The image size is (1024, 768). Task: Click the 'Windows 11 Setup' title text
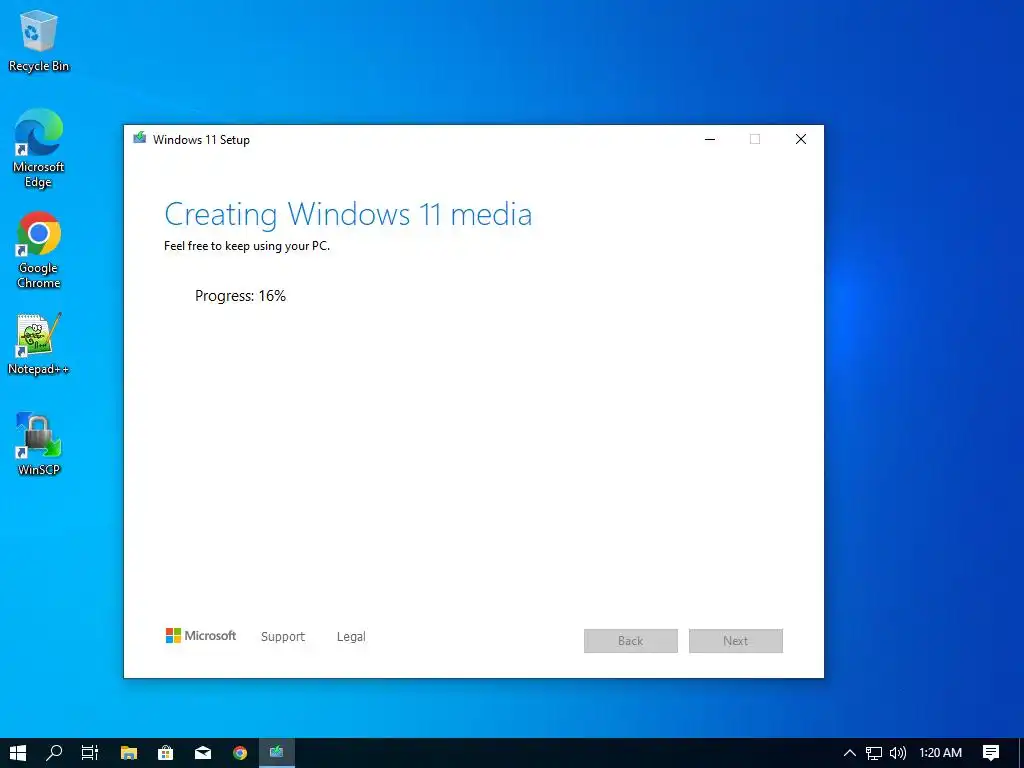click(201, 140)
